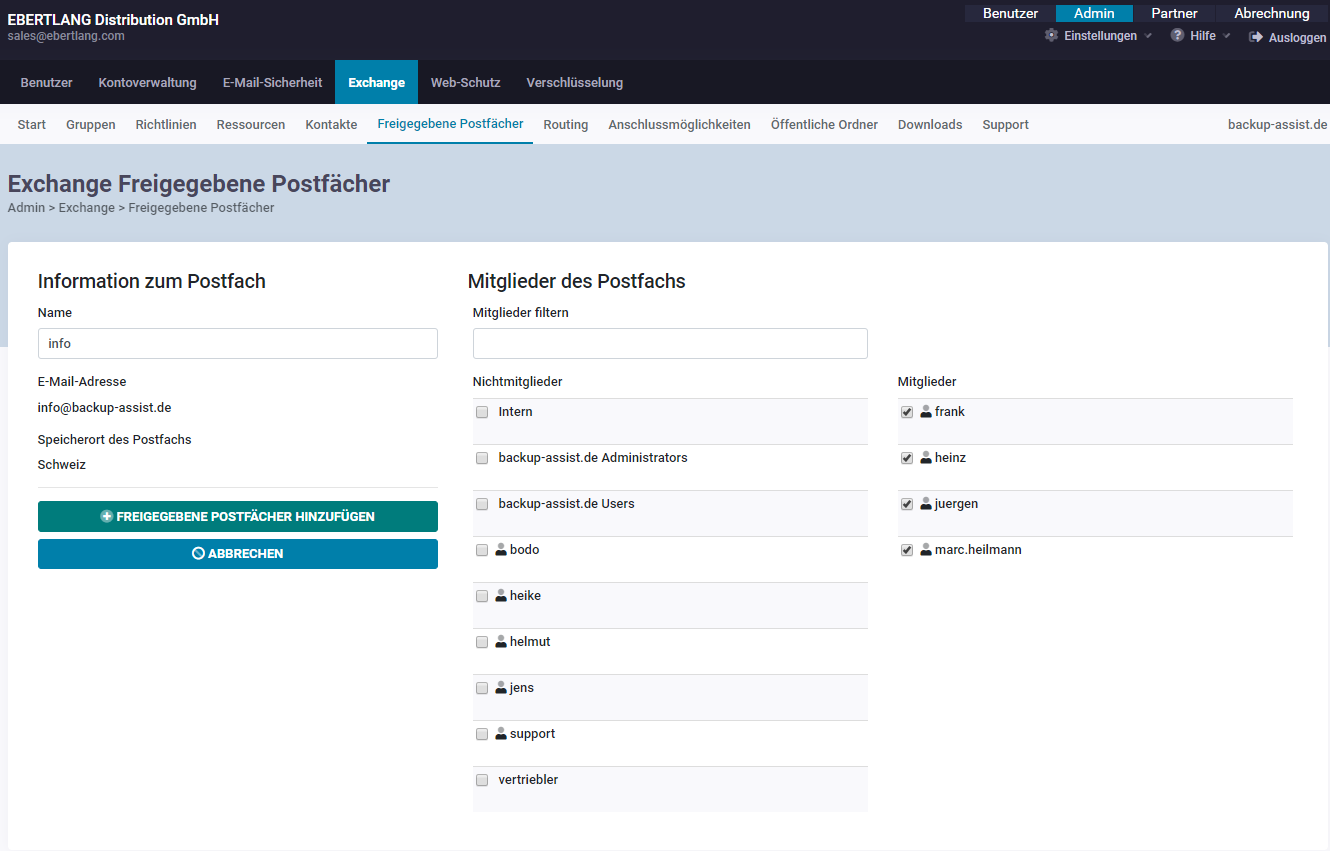Click the user icon beside marc.heilmann

(x=926, y=550)
